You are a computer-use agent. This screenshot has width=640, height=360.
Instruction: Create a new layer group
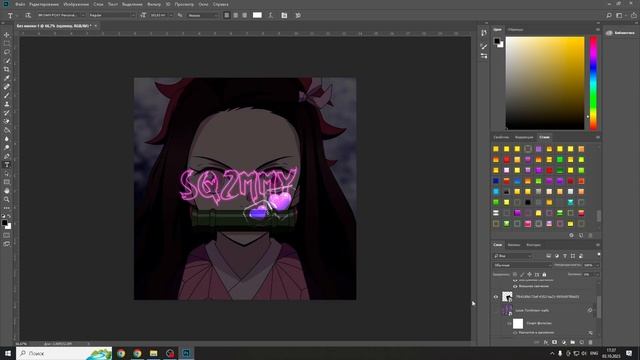tap(573, 342)
